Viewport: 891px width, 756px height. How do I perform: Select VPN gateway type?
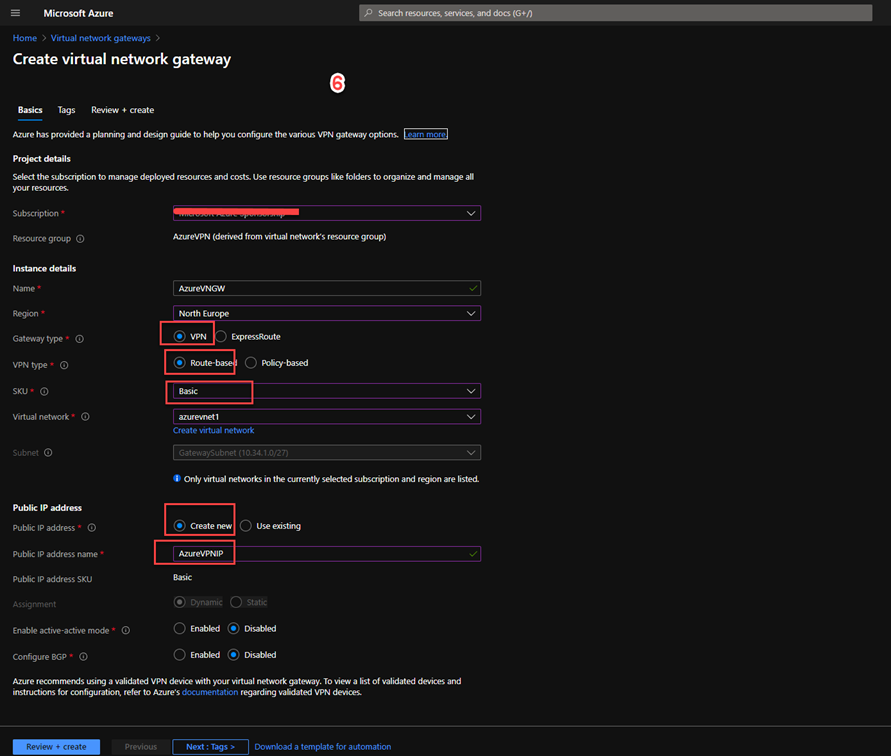tap(180, 337)
